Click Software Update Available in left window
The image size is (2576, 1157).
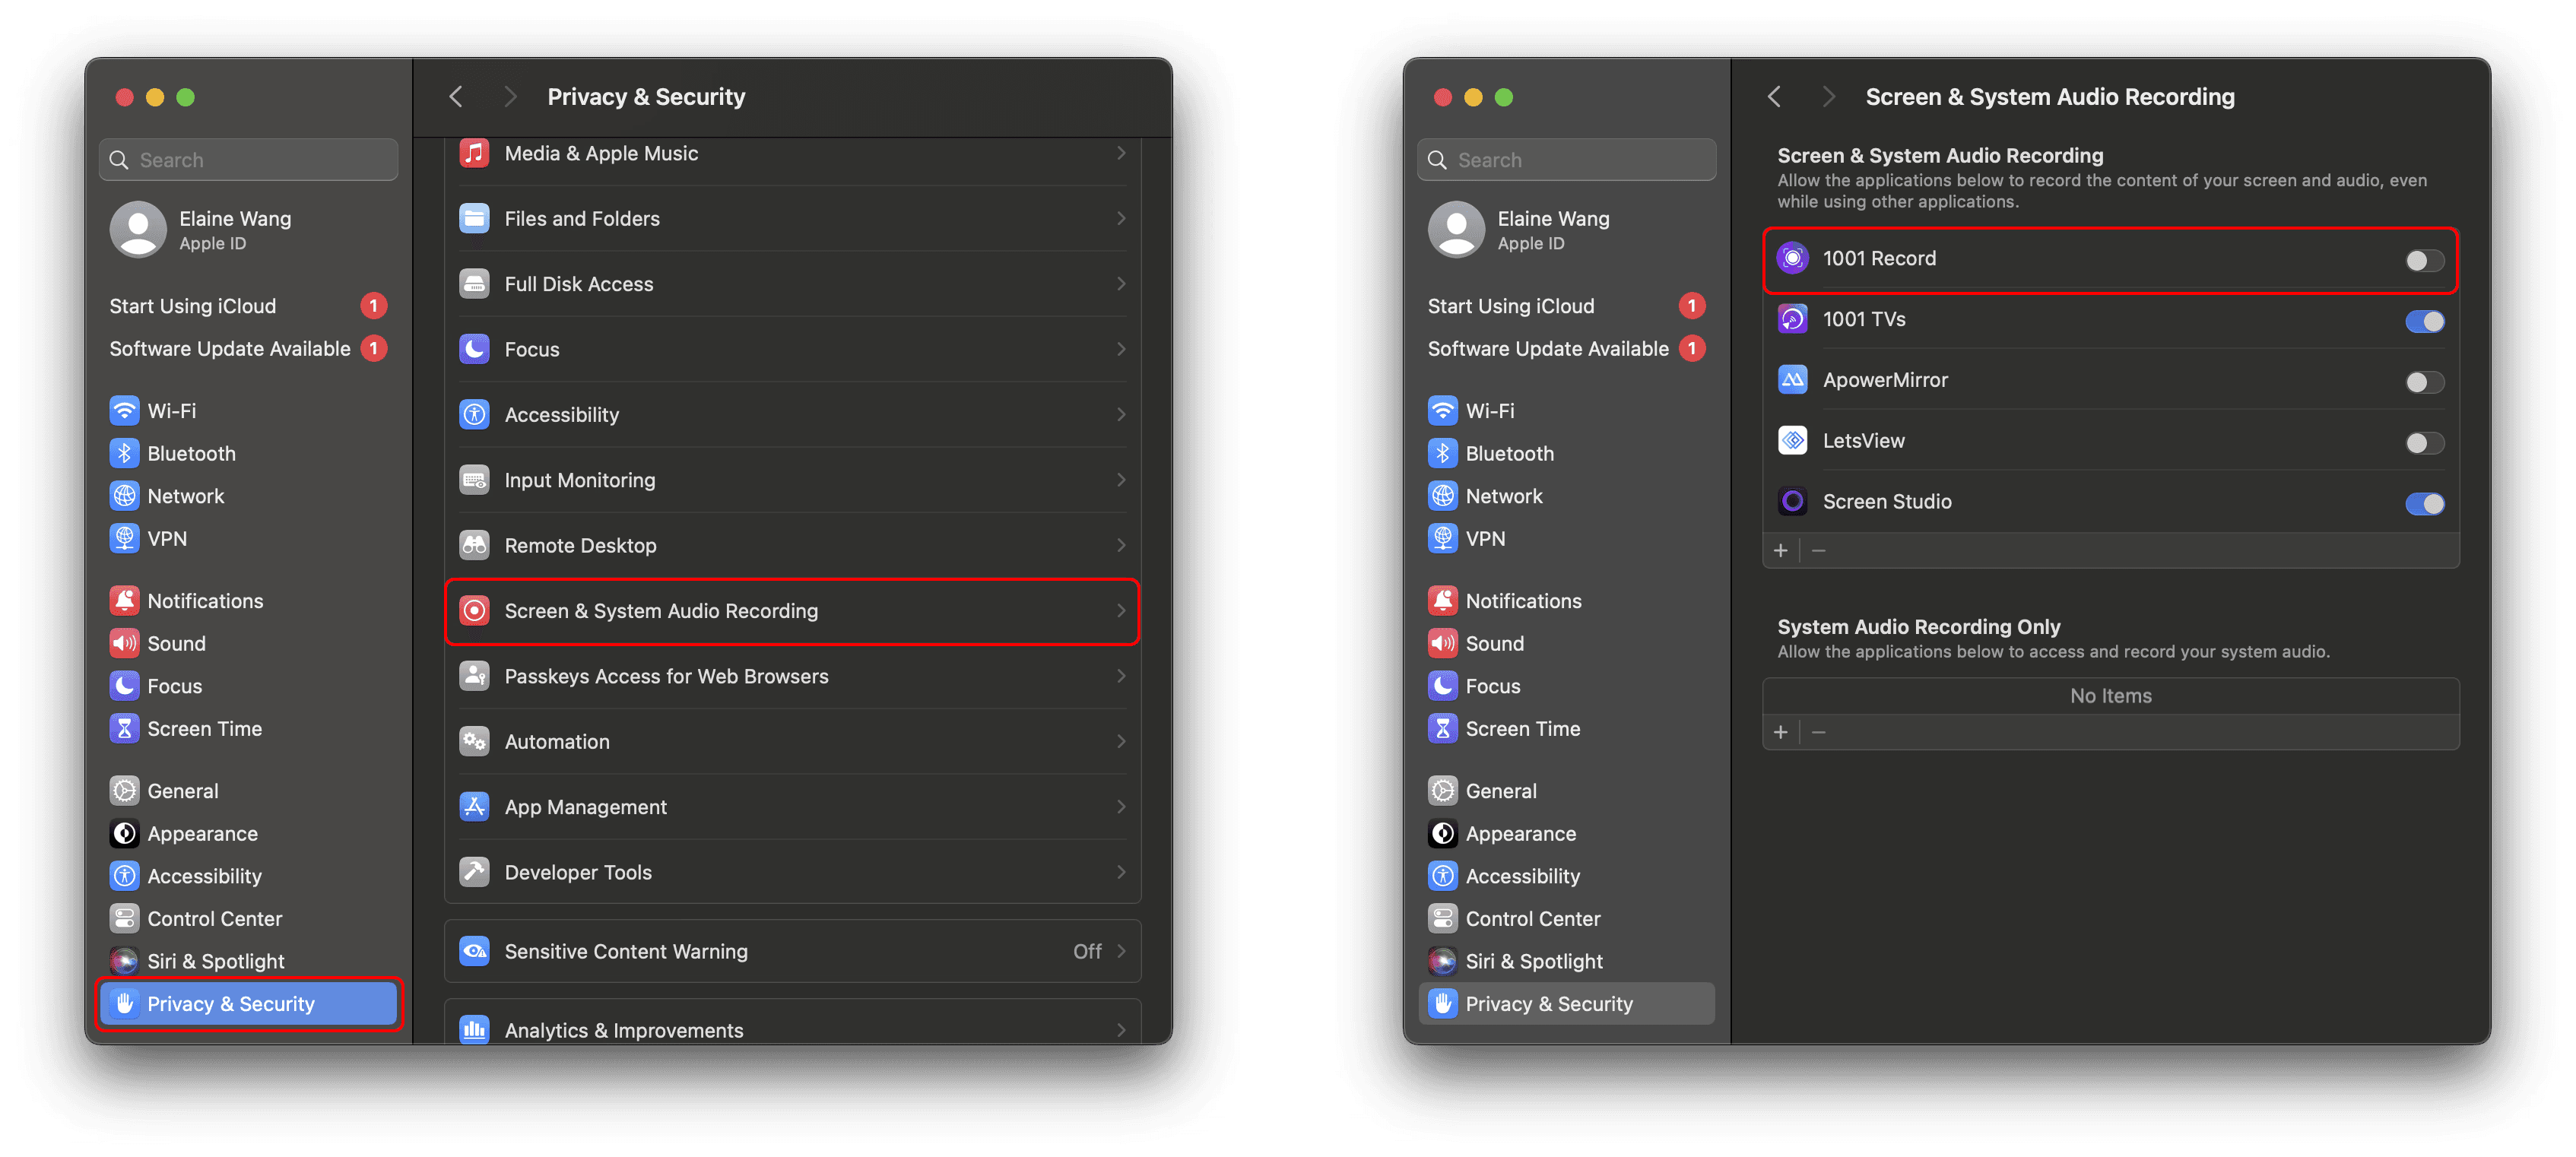click(x=230, y=348)
